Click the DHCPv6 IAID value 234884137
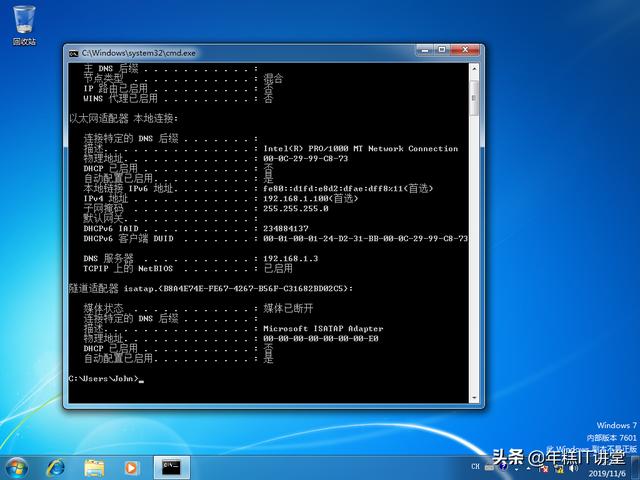Viewport: 640px width, 480px height. pos(286,229)
